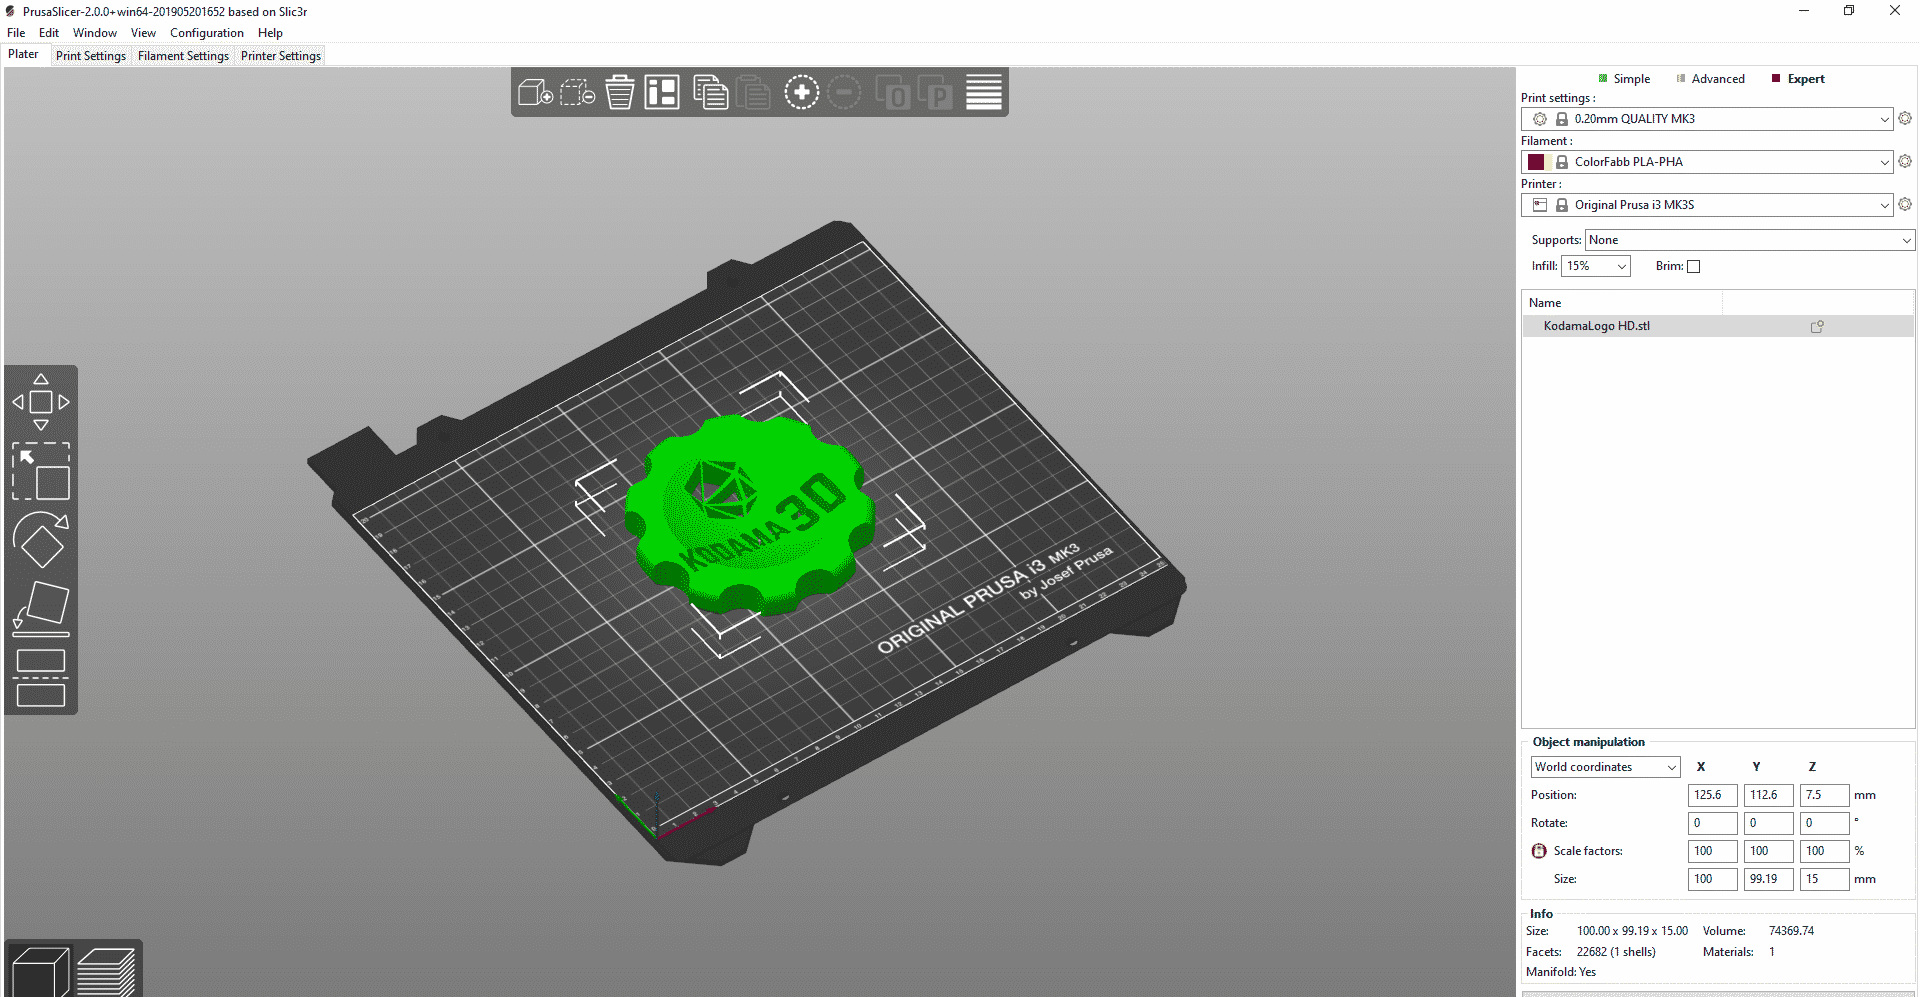Click the Rotate X field
The width and height of the screenshot is (1920, 997).
pyautogui.click(x=1713, y=823)
